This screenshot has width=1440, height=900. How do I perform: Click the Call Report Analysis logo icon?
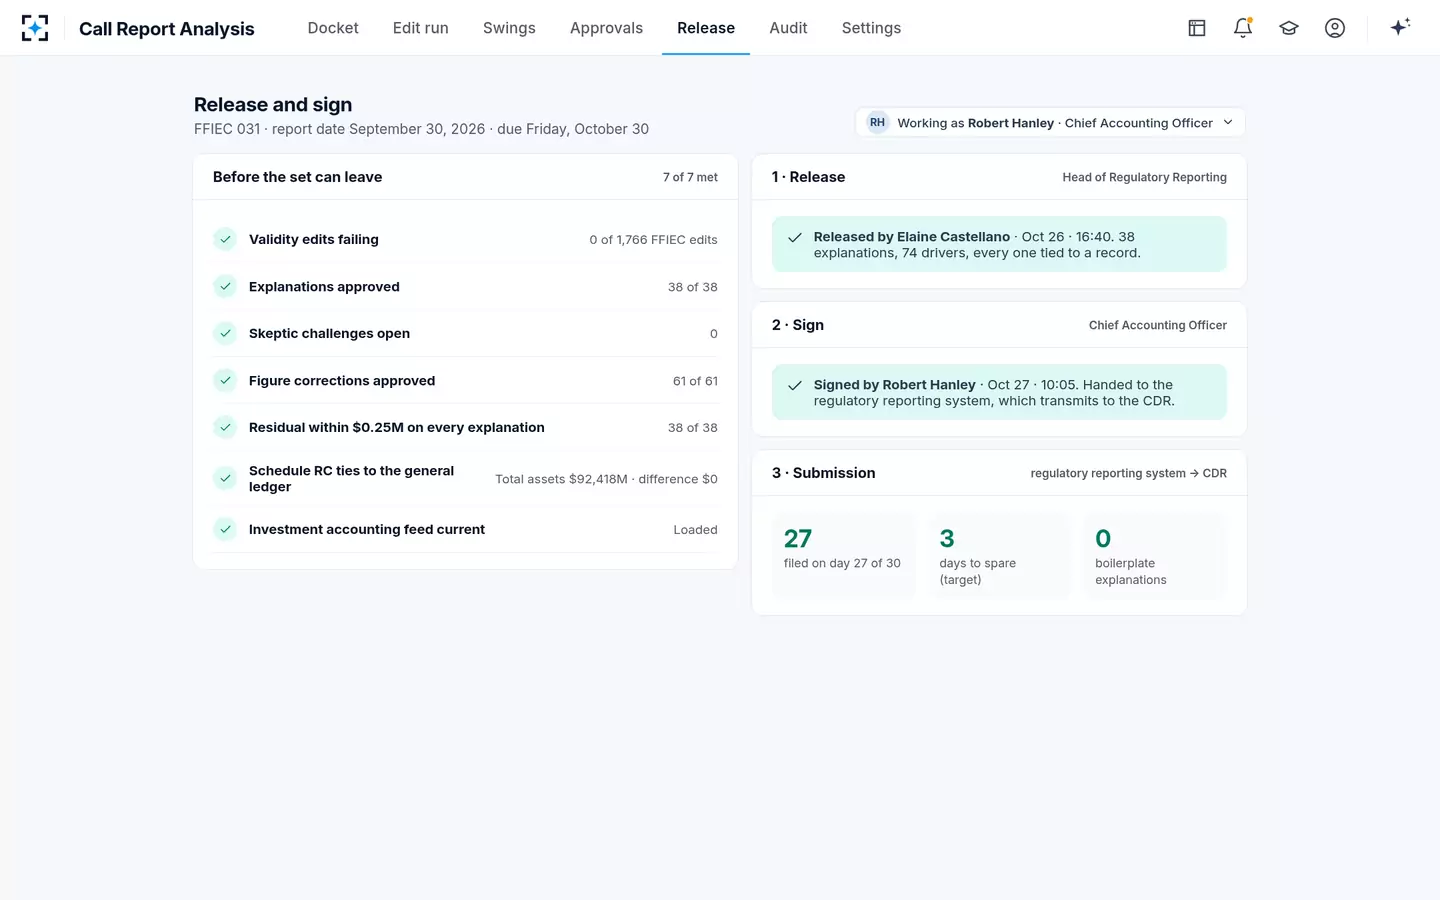click(35, 28)
